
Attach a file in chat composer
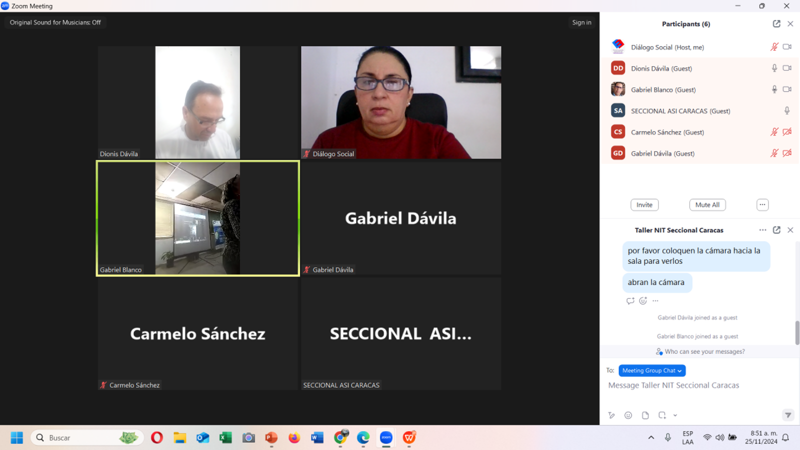645,415
